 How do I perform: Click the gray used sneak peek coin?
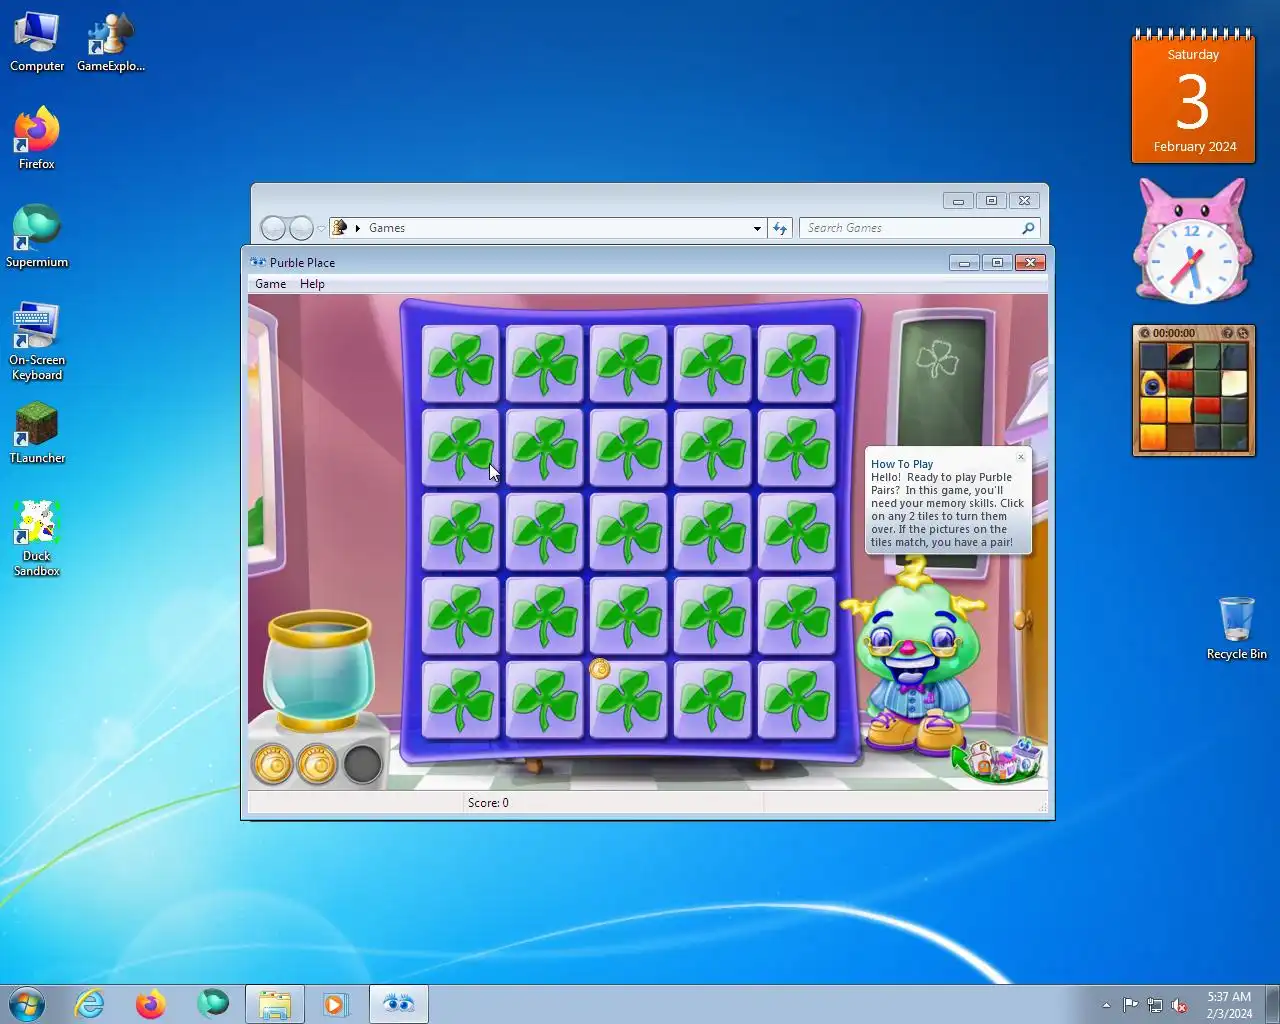[362, 765]
